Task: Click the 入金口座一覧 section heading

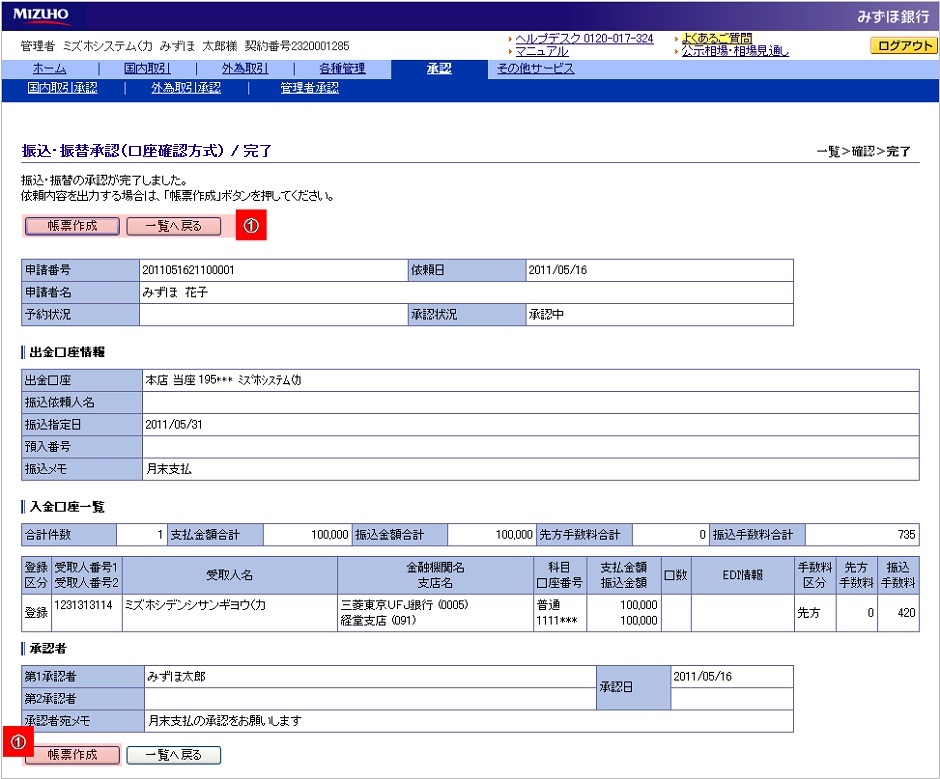Action: tap(67, 507)
